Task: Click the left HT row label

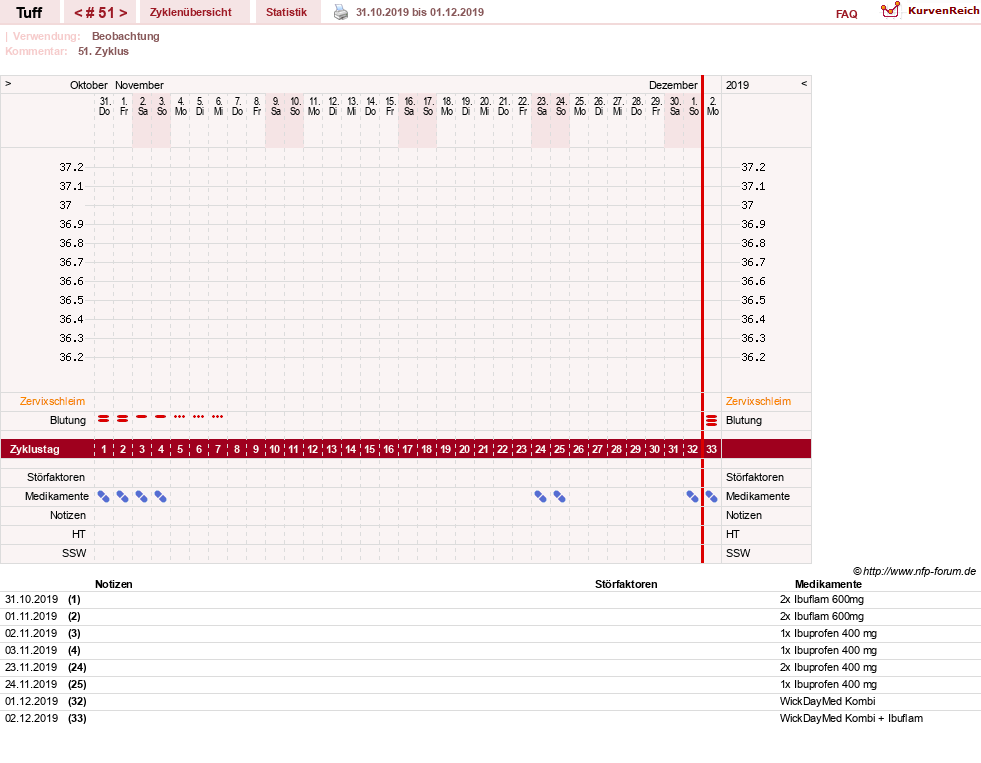Action: [78, 534]
